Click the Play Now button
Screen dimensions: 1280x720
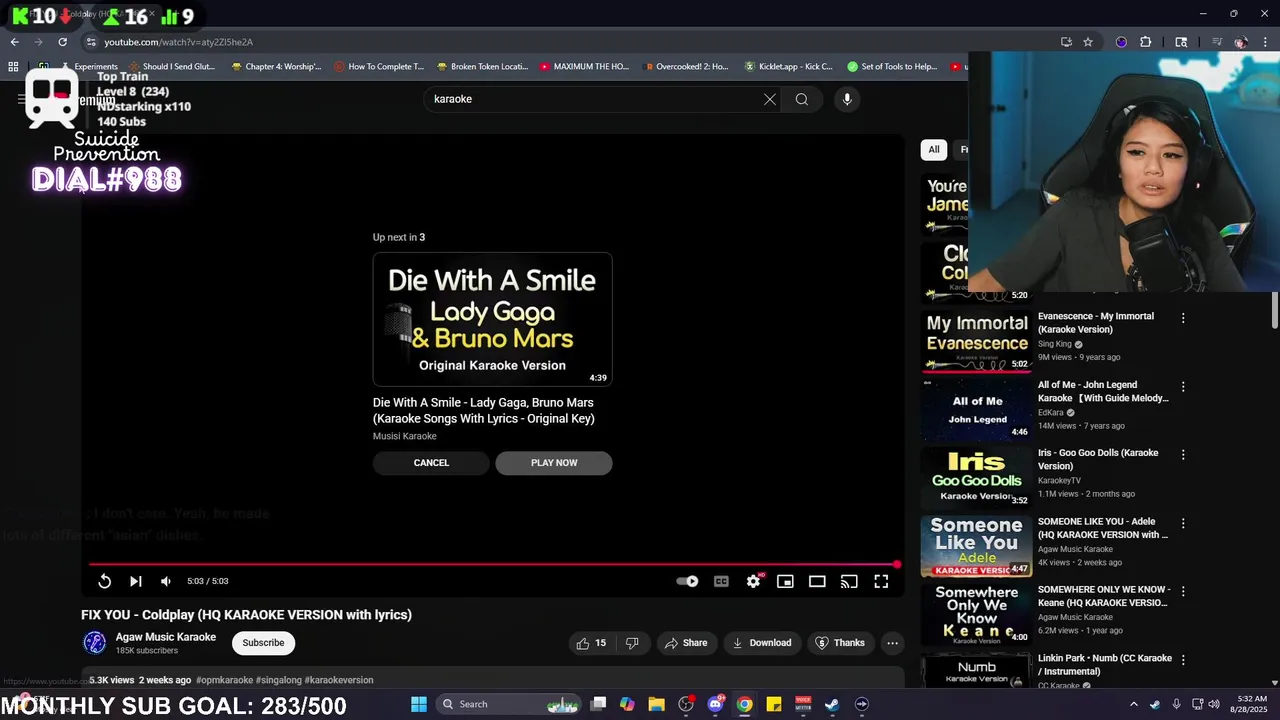pyautogui.click(x=554, y=463)
